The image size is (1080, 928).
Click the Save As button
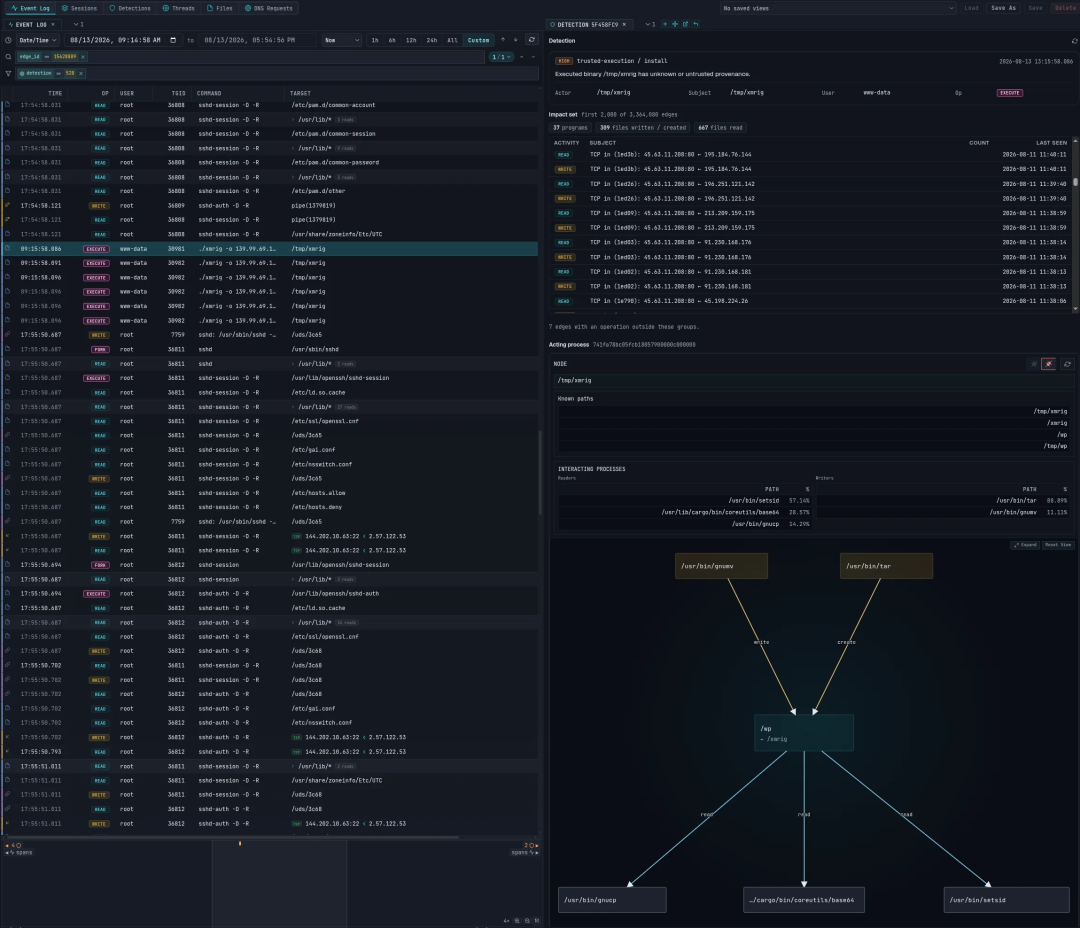click(x=1003, y=8)
